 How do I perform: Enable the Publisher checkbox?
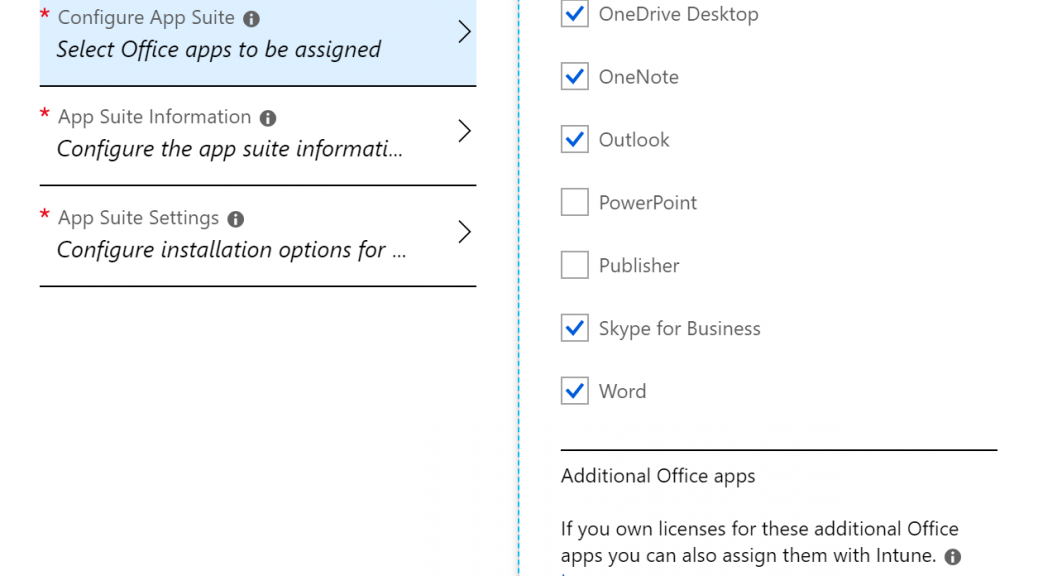coord(575,265)
